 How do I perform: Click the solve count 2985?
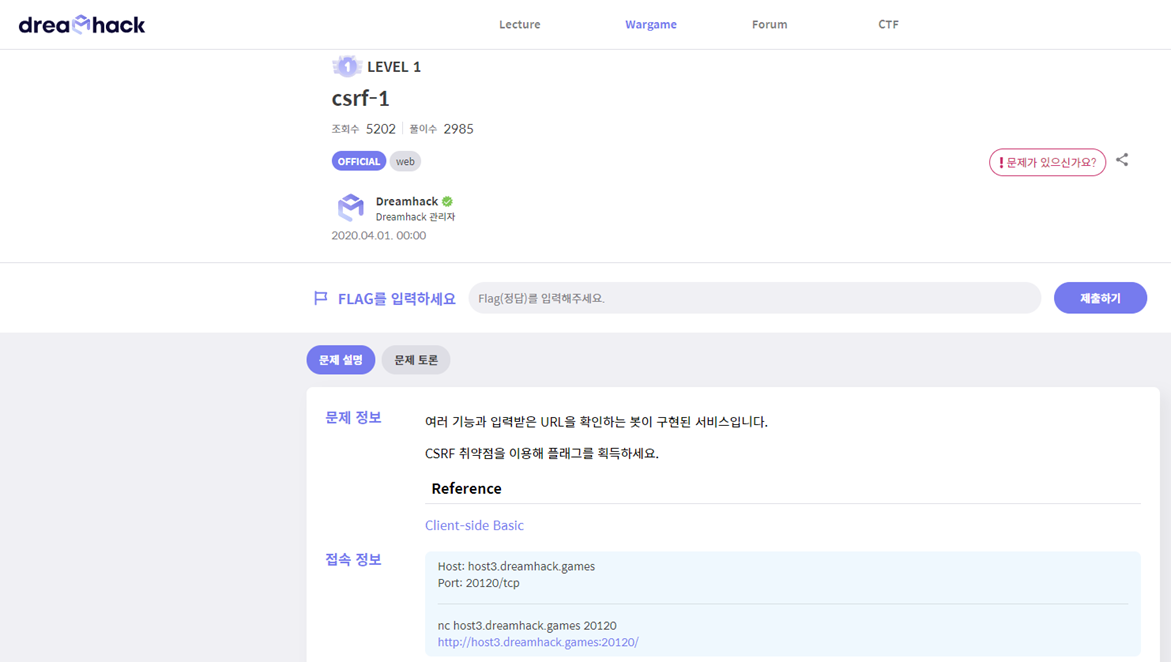[459, 129]
